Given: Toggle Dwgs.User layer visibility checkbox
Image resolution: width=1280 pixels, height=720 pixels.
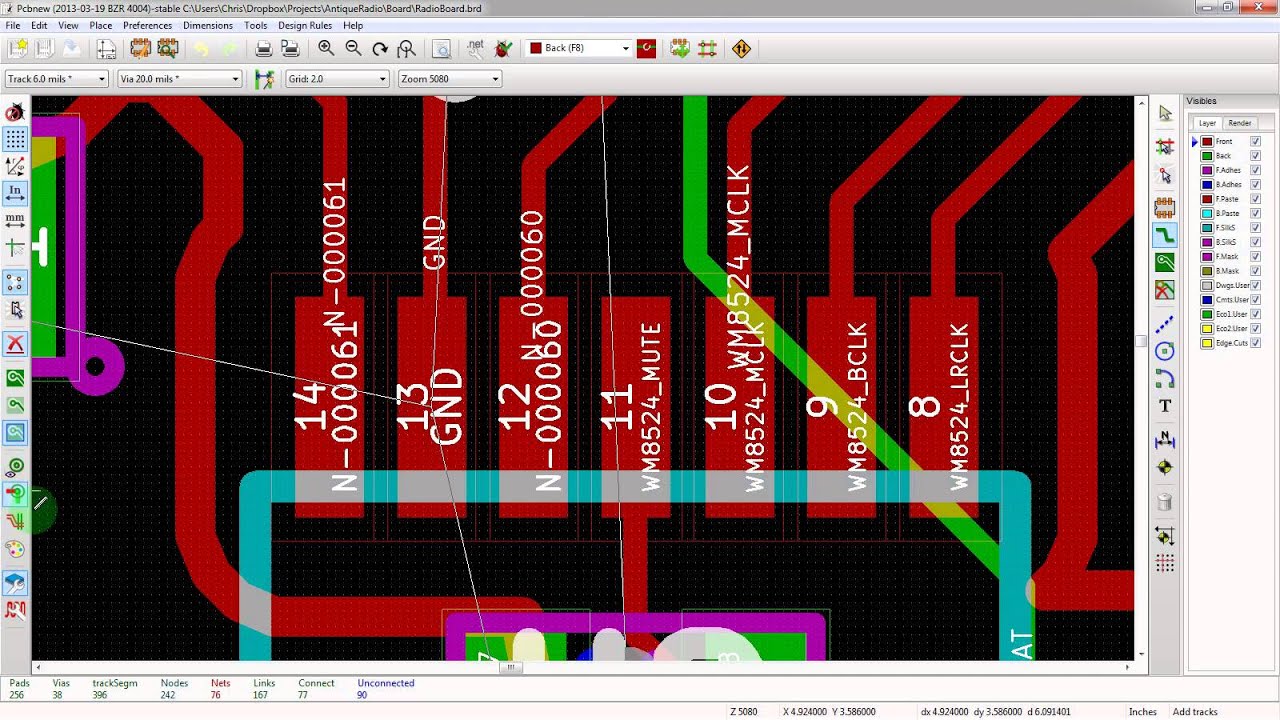Looking at the screenshot, I should point(1256,286).
